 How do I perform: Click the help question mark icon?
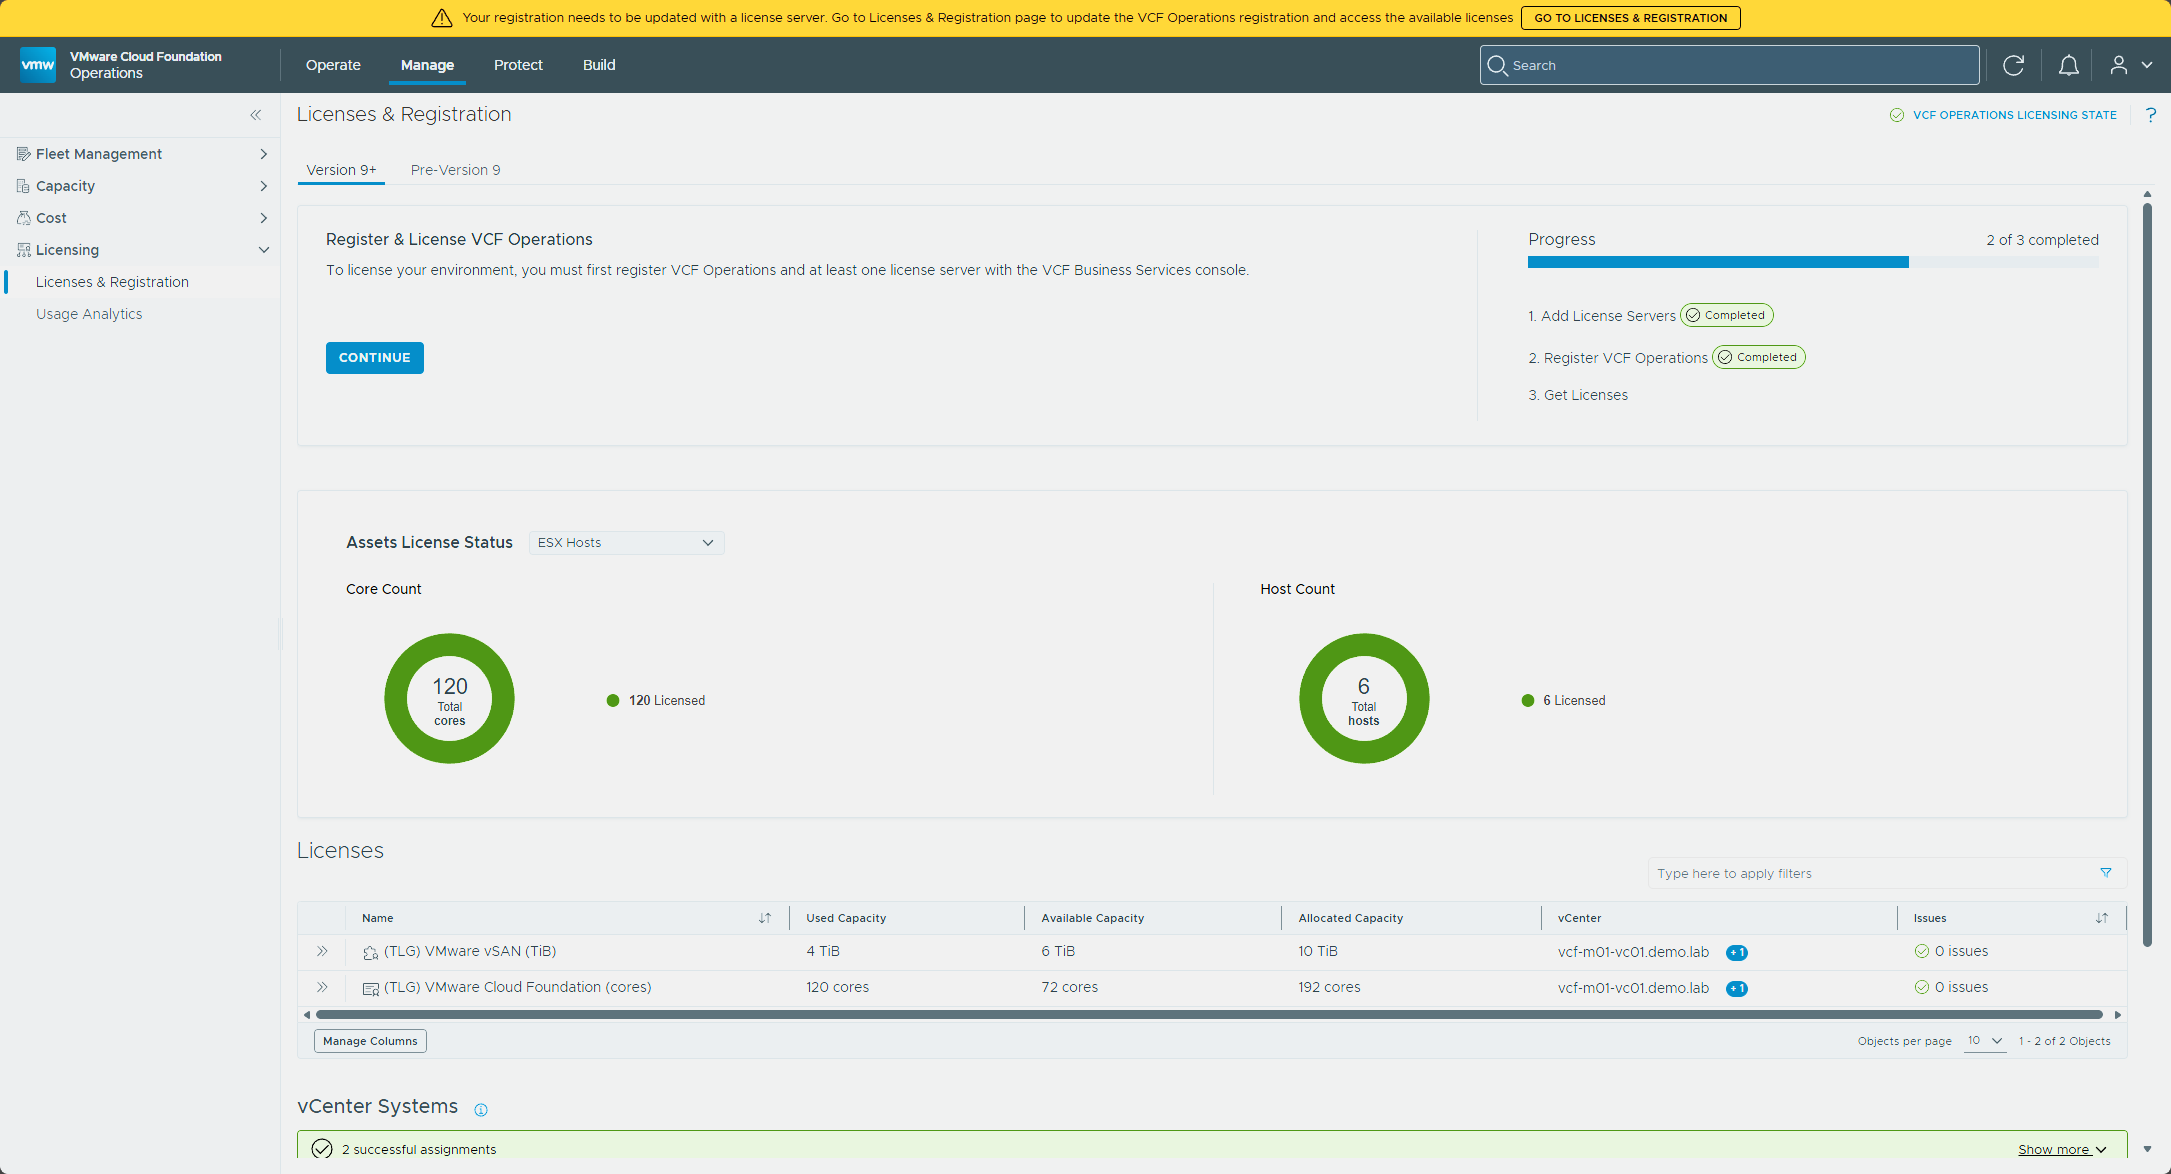[x=2151, y=115]
